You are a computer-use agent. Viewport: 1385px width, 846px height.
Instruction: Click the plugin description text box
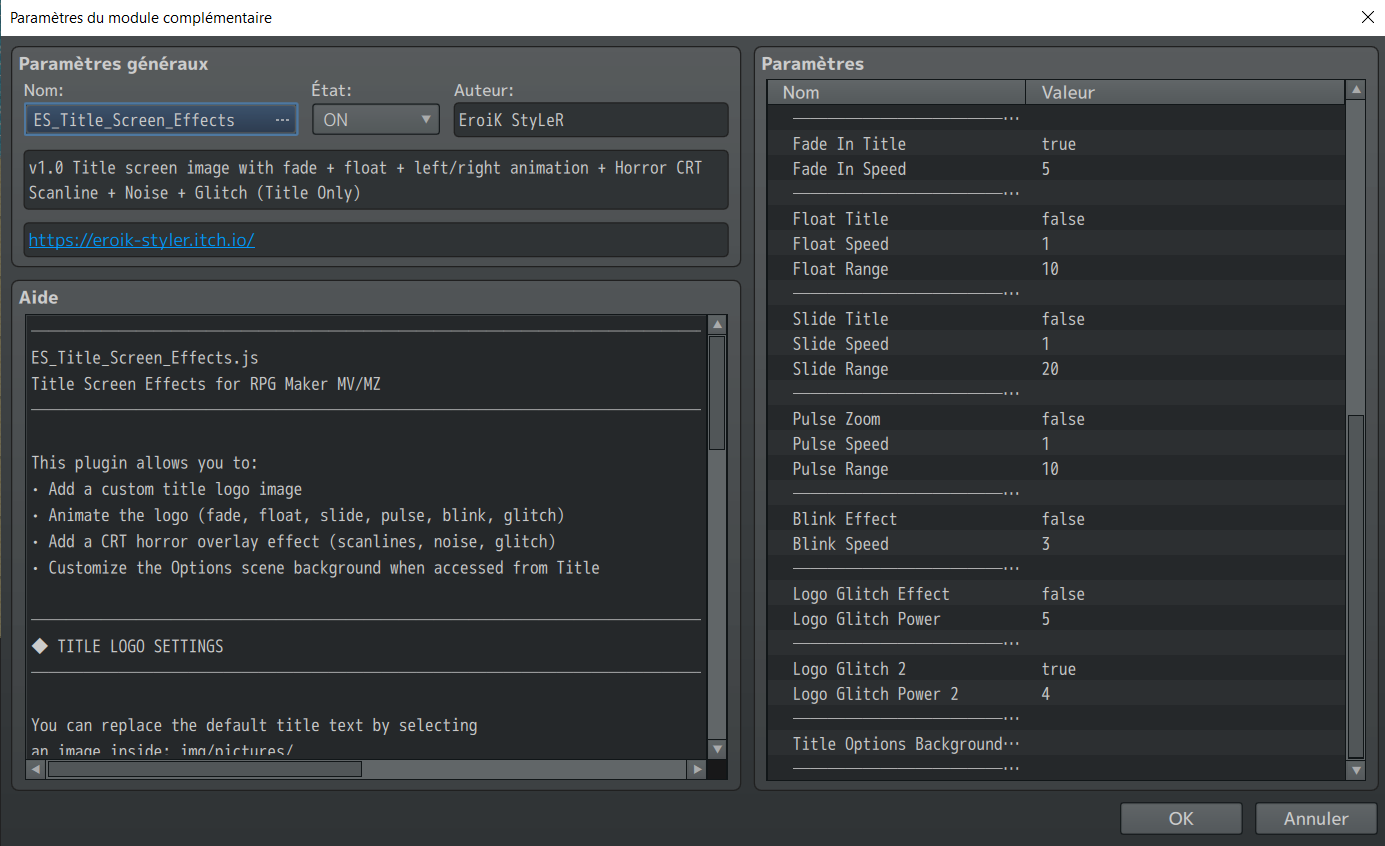(376, 180)
